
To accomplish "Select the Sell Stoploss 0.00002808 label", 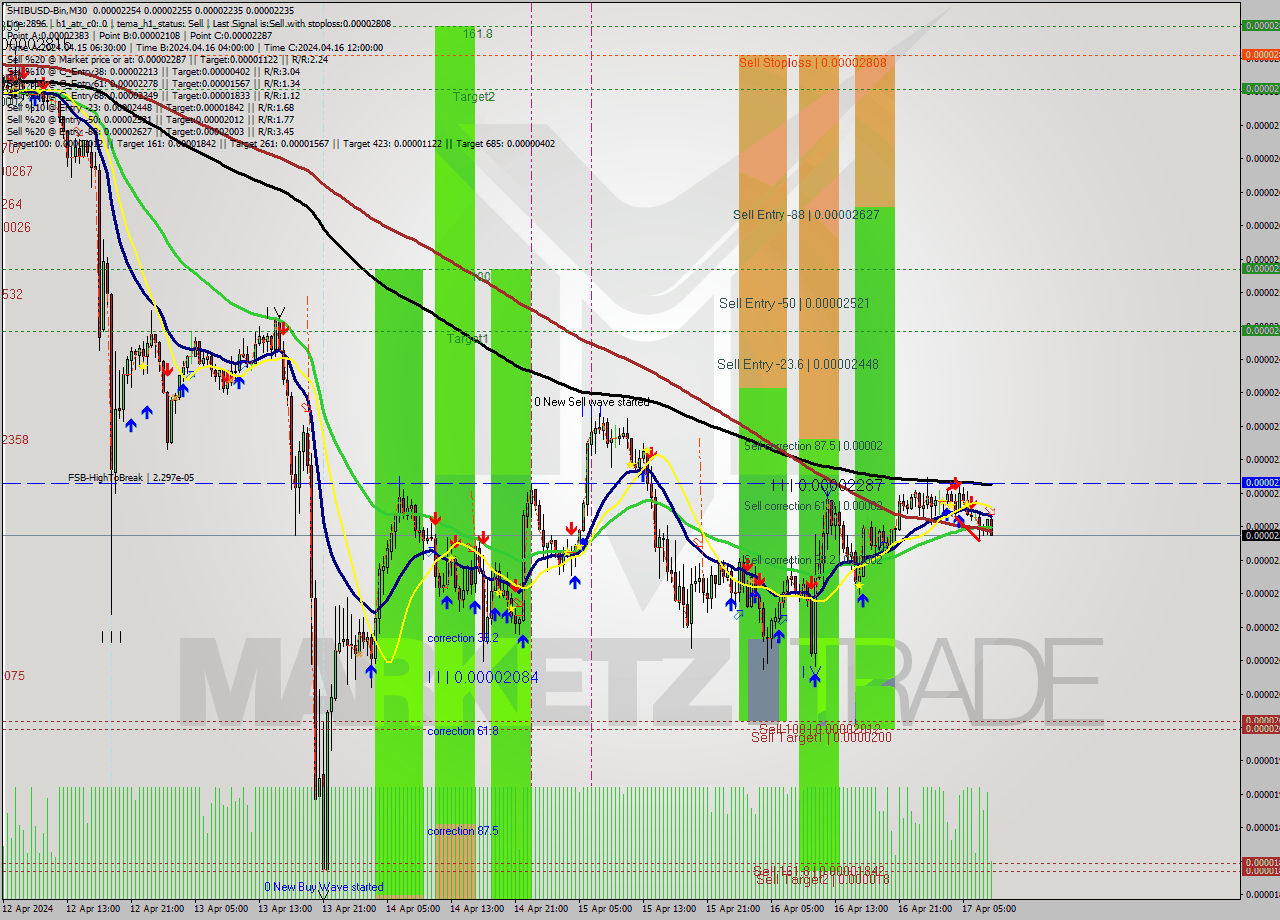I will point(812,62).
